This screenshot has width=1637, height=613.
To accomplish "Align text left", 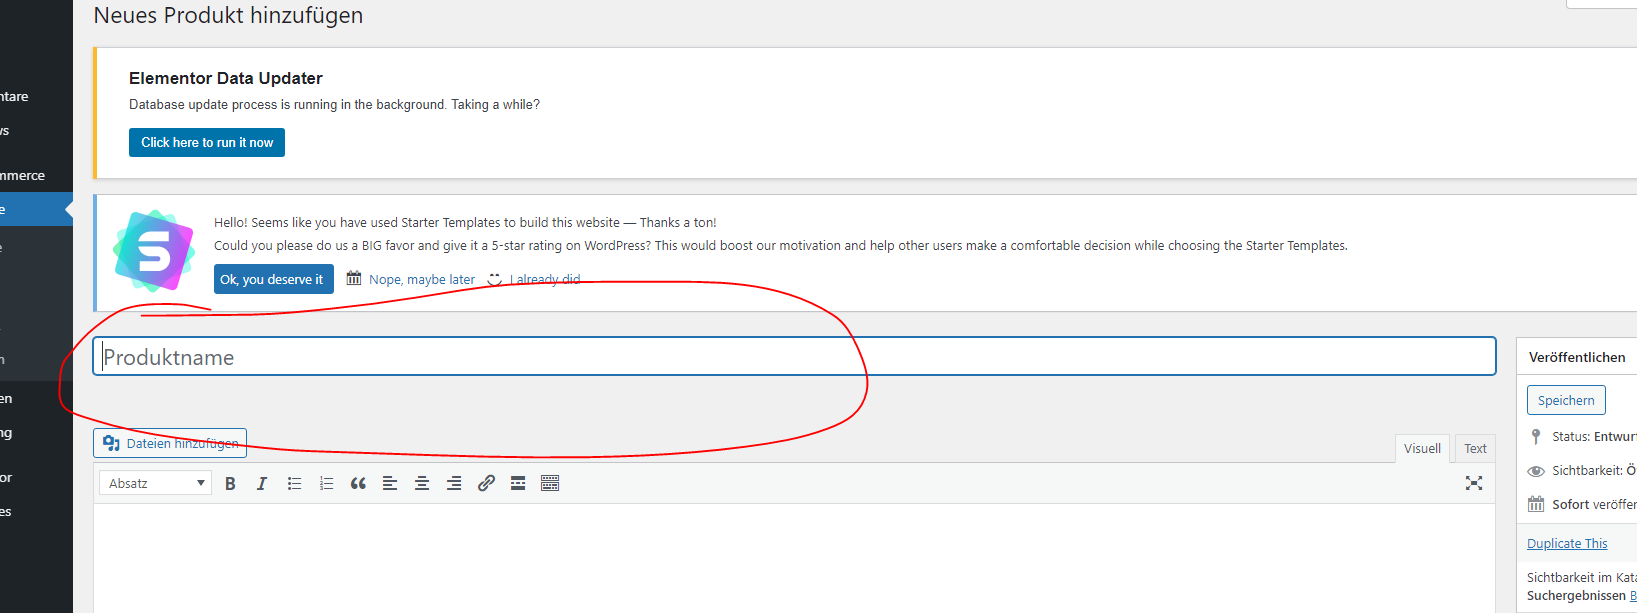I will pos(390,484).
